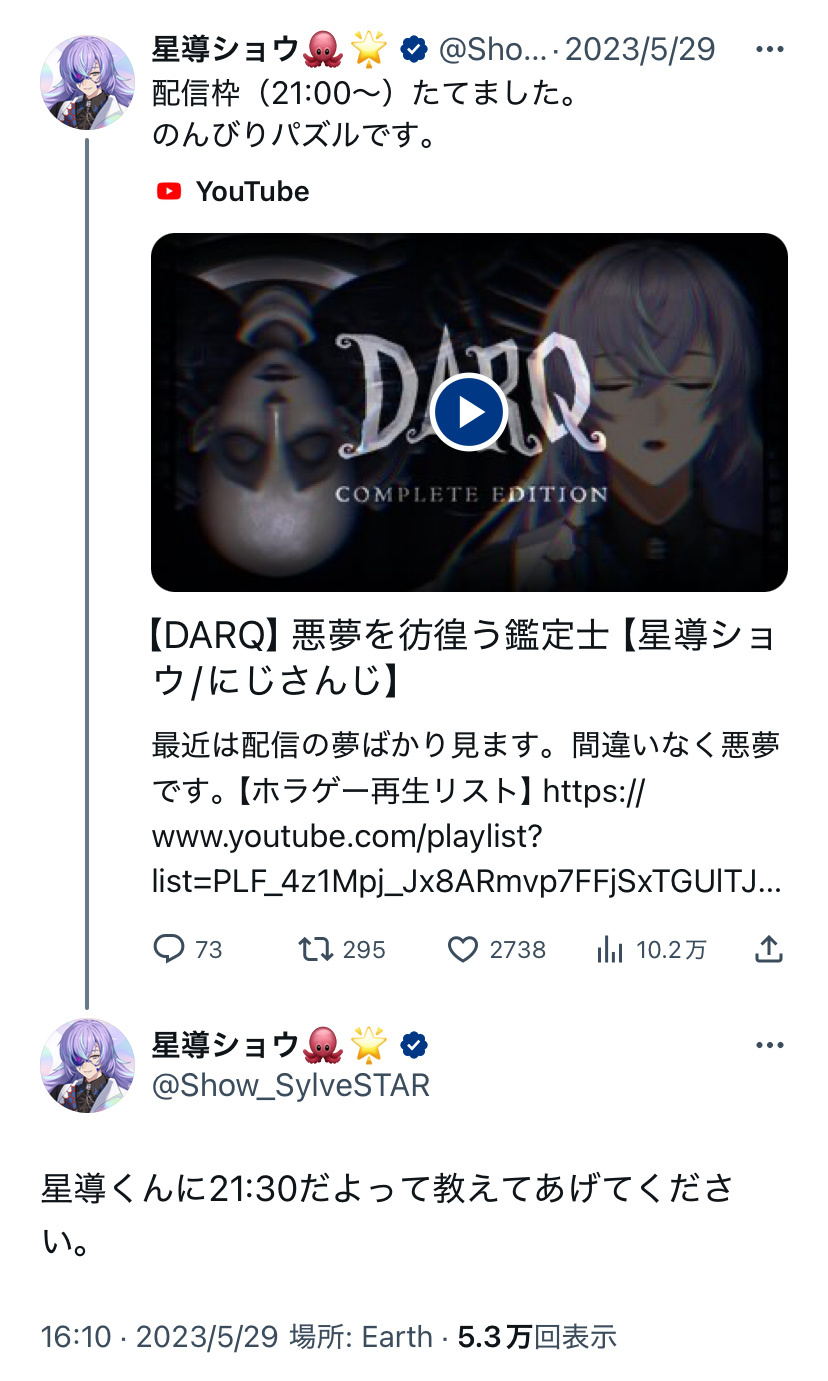Open the second tweet's profile avatar
Screen dimensions: 828x1381
[x=87, y=1066]
